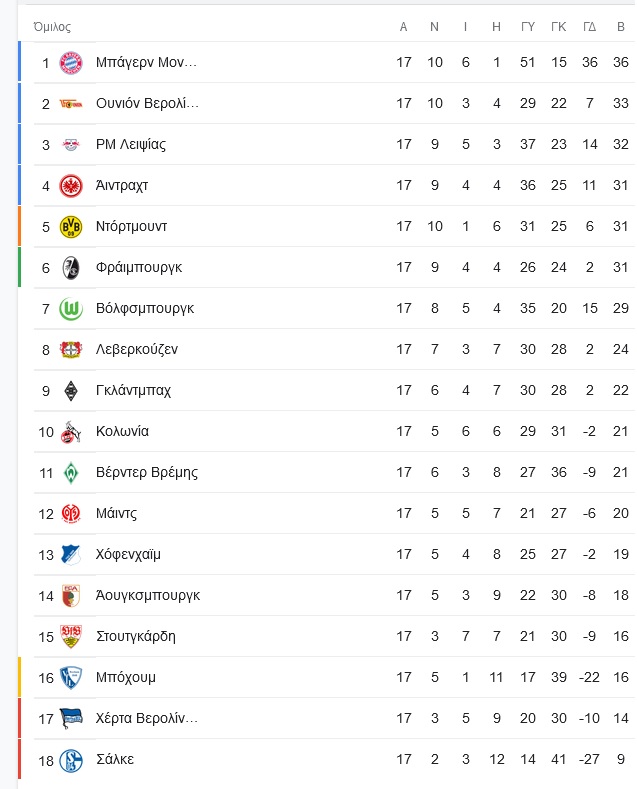637x789 pixels.
Task: Select the Άουγκσμπουργκ team name
Action: [x=148, y=595]
